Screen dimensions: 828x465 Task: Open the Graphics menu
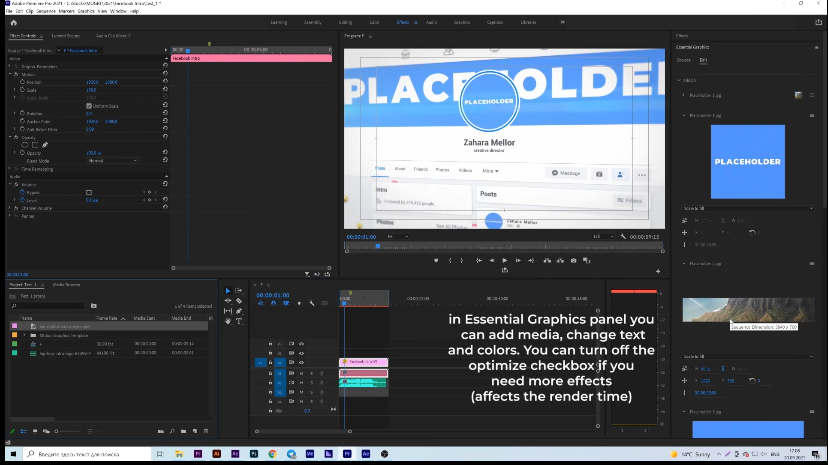point(86,11)
